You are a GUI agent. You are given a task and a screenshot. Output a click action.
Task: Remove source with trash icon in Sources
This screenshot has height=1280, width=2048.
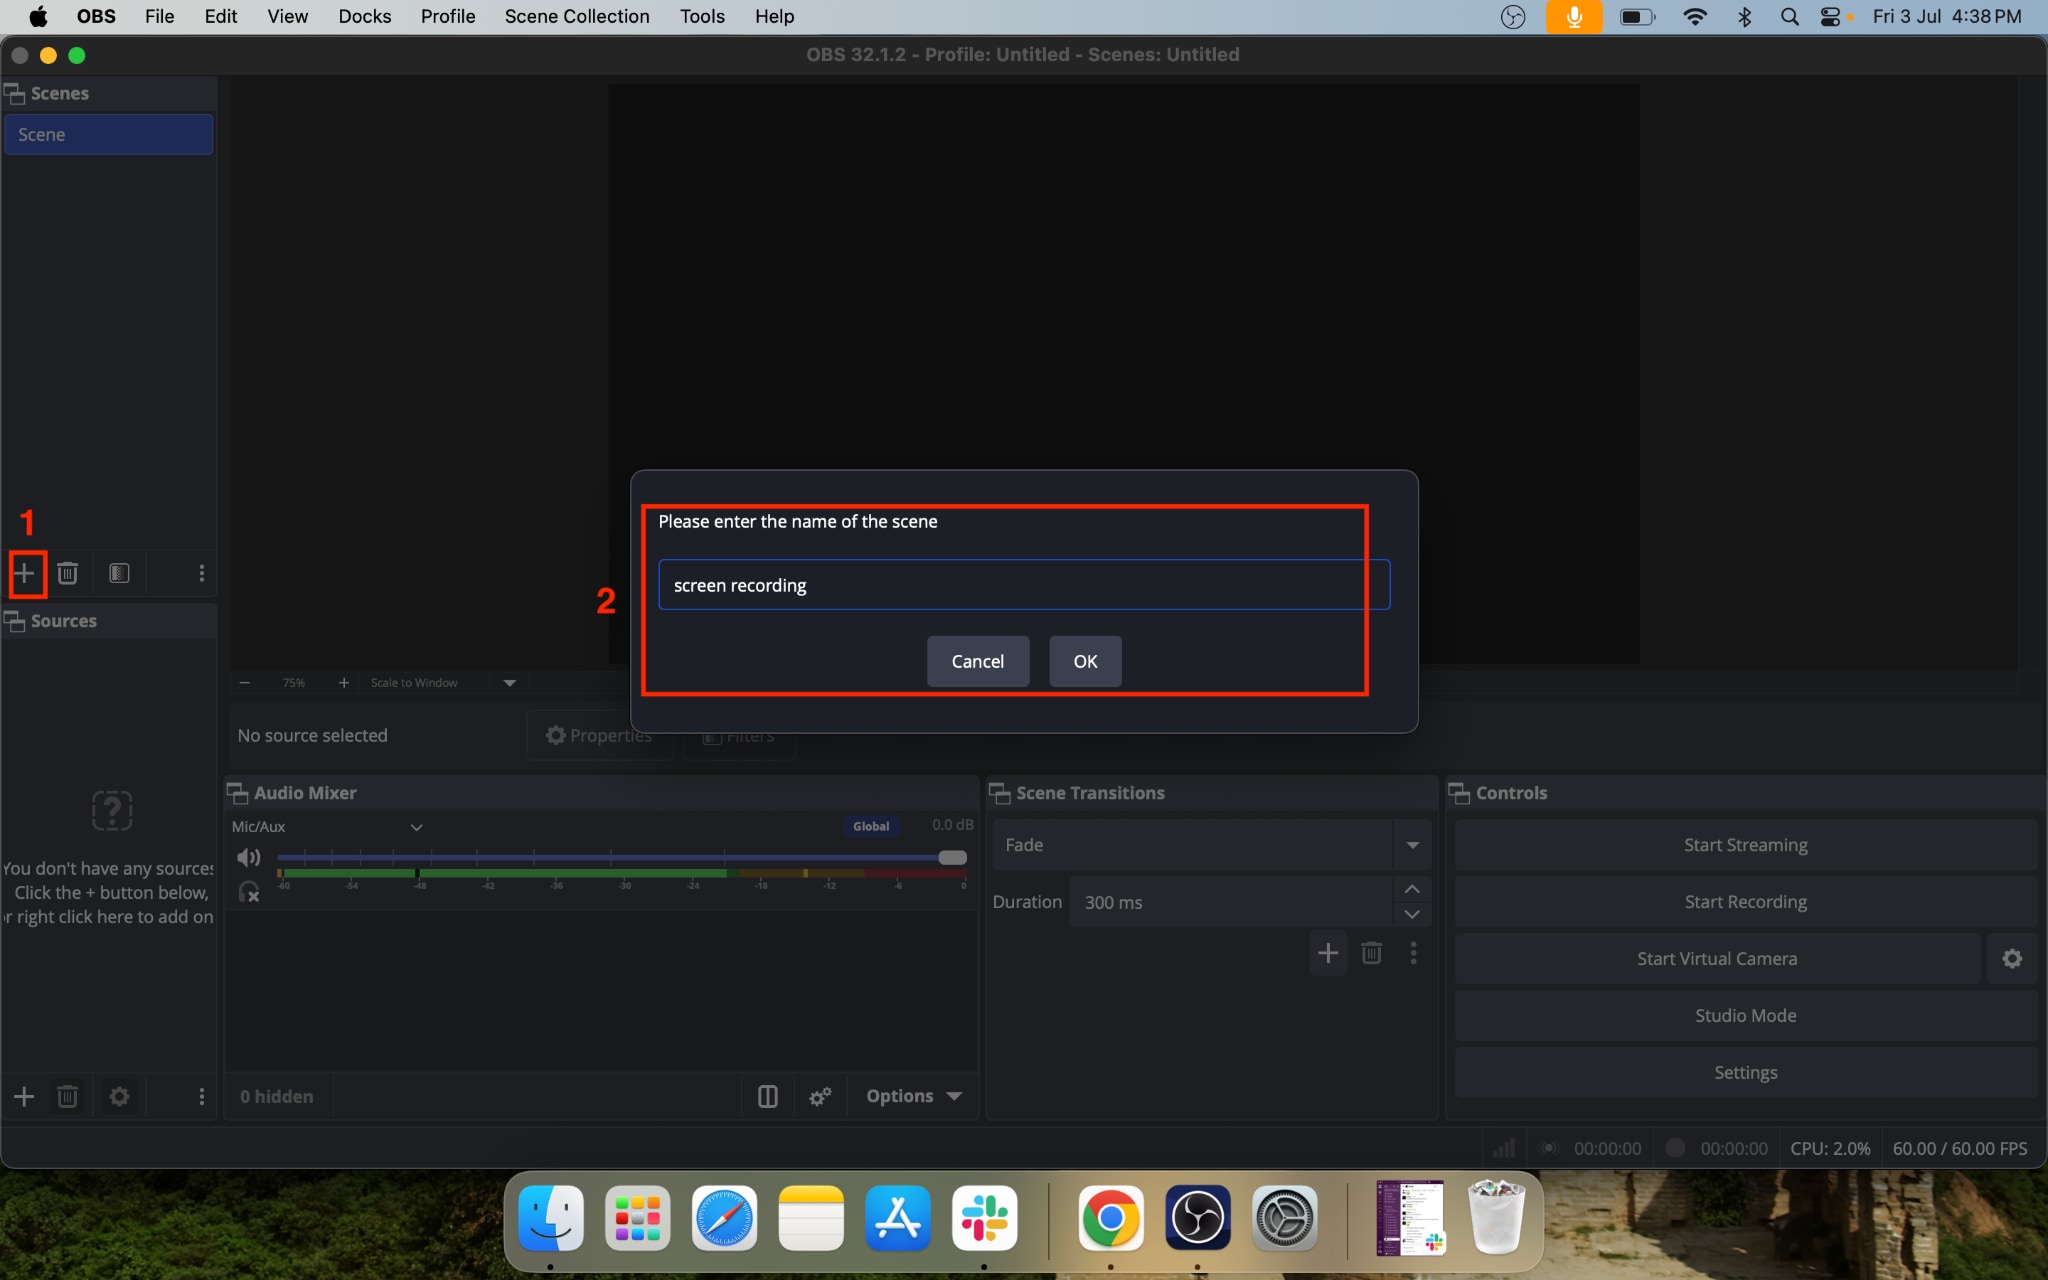click(67, 1097)
